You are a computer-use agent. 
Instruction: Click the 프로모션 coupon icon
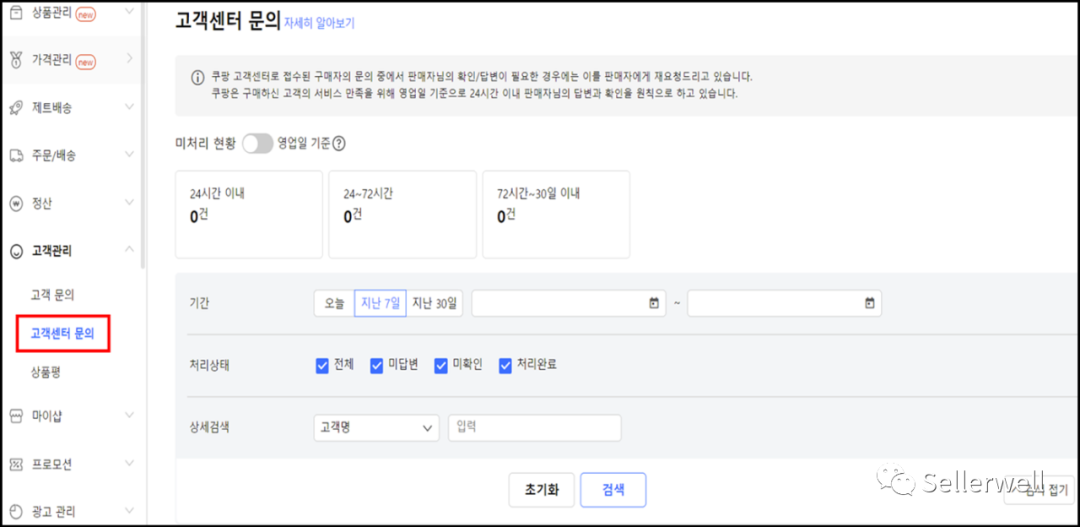(16, 464)
